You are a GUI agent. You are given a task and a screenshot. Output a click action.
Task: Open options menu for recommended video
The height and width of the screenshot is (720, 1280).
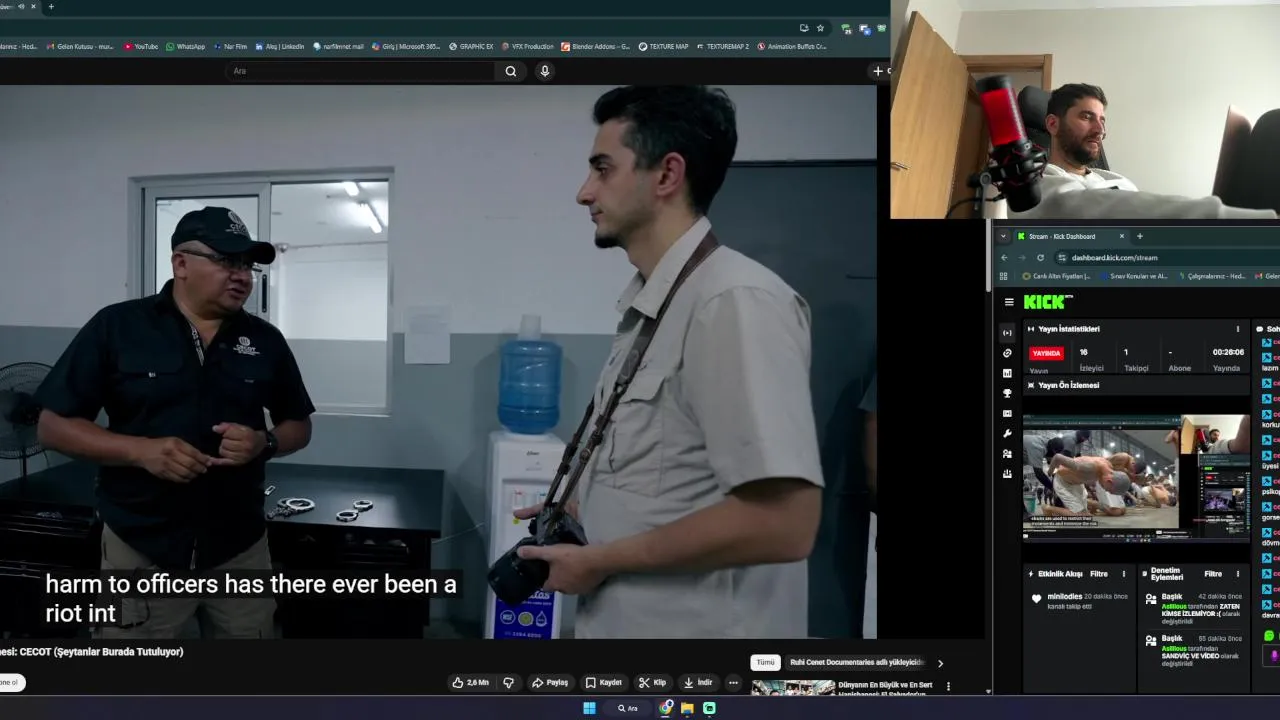point(948,687)
